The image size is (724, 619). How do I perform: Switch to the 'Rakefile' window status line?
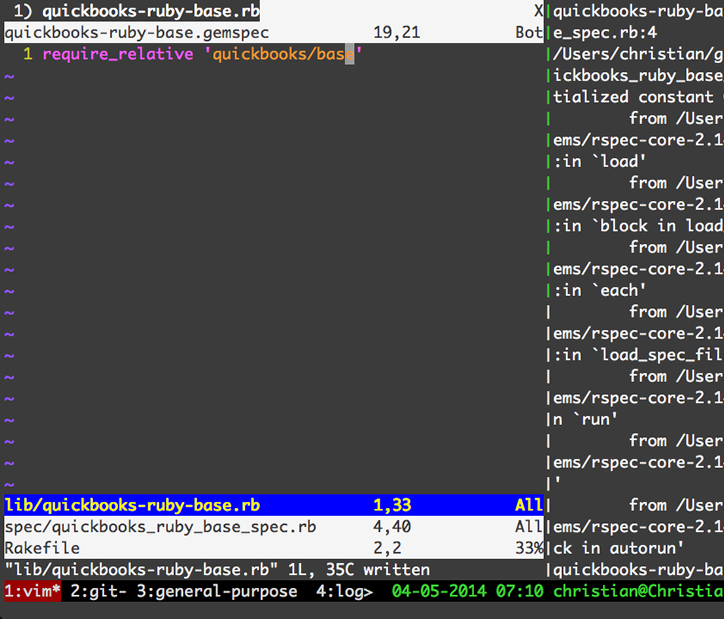[274, 548]
